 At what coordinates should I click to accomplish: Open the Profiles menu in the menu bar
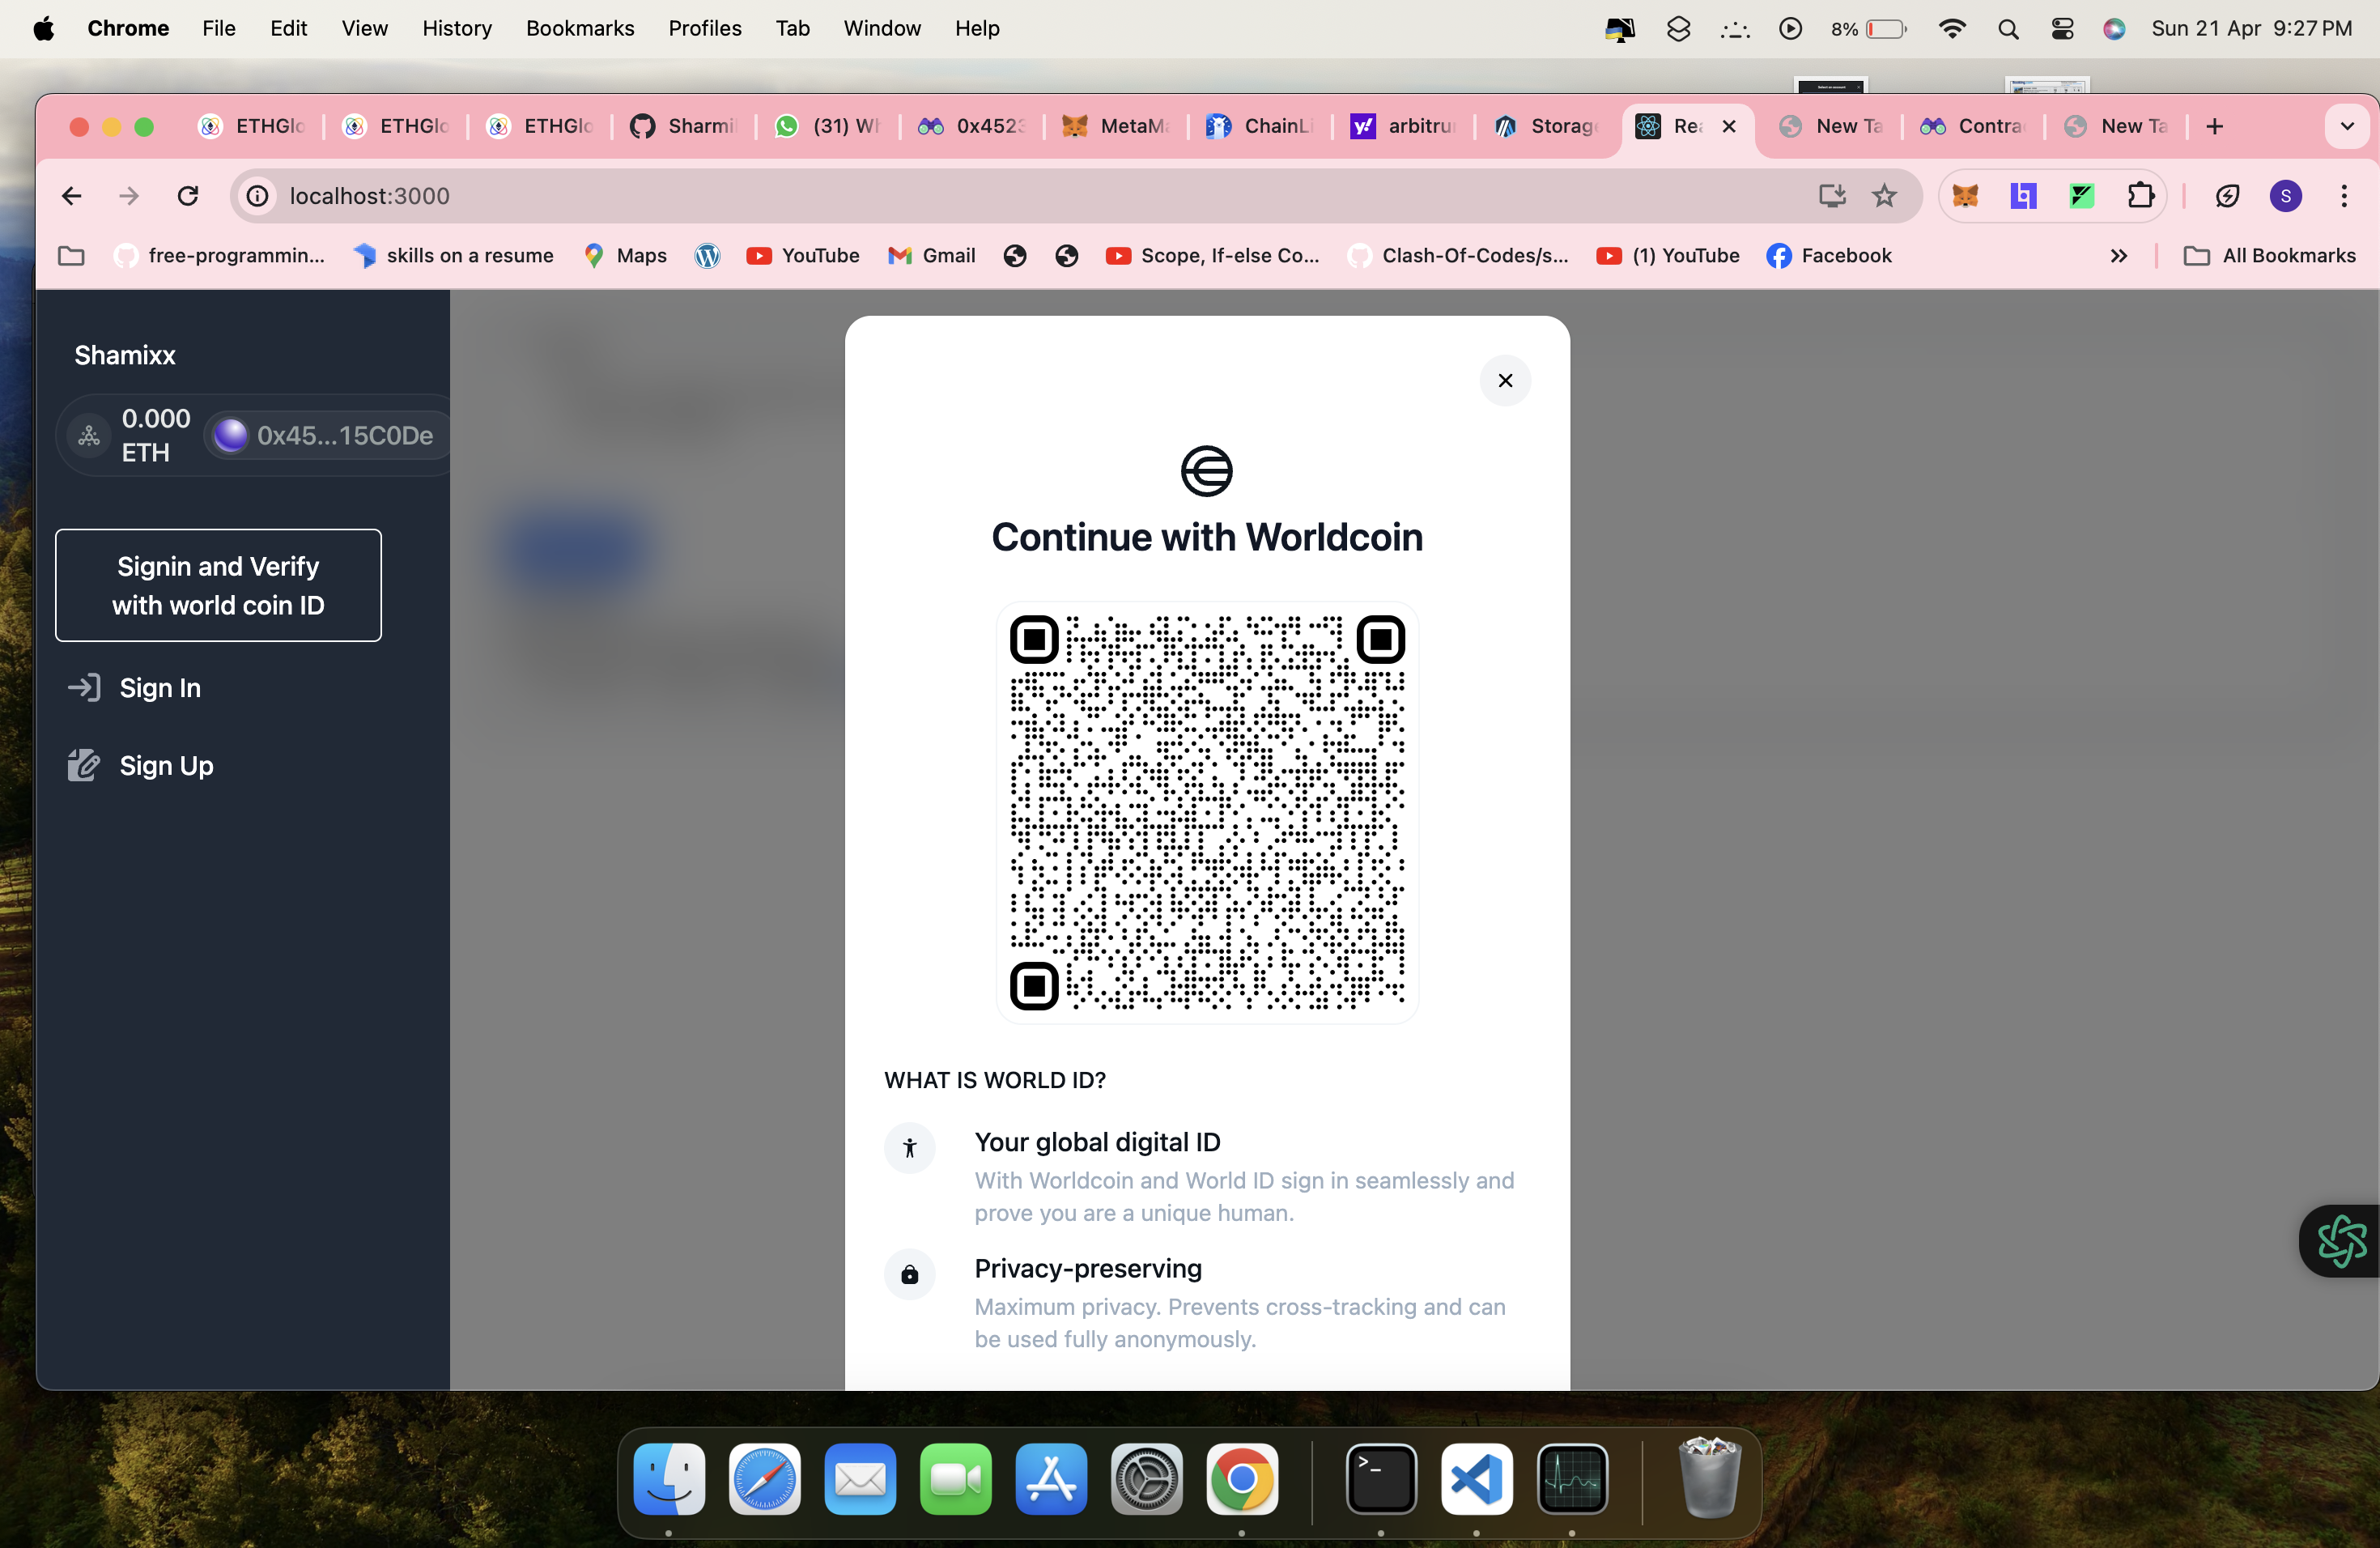(705, 28)
